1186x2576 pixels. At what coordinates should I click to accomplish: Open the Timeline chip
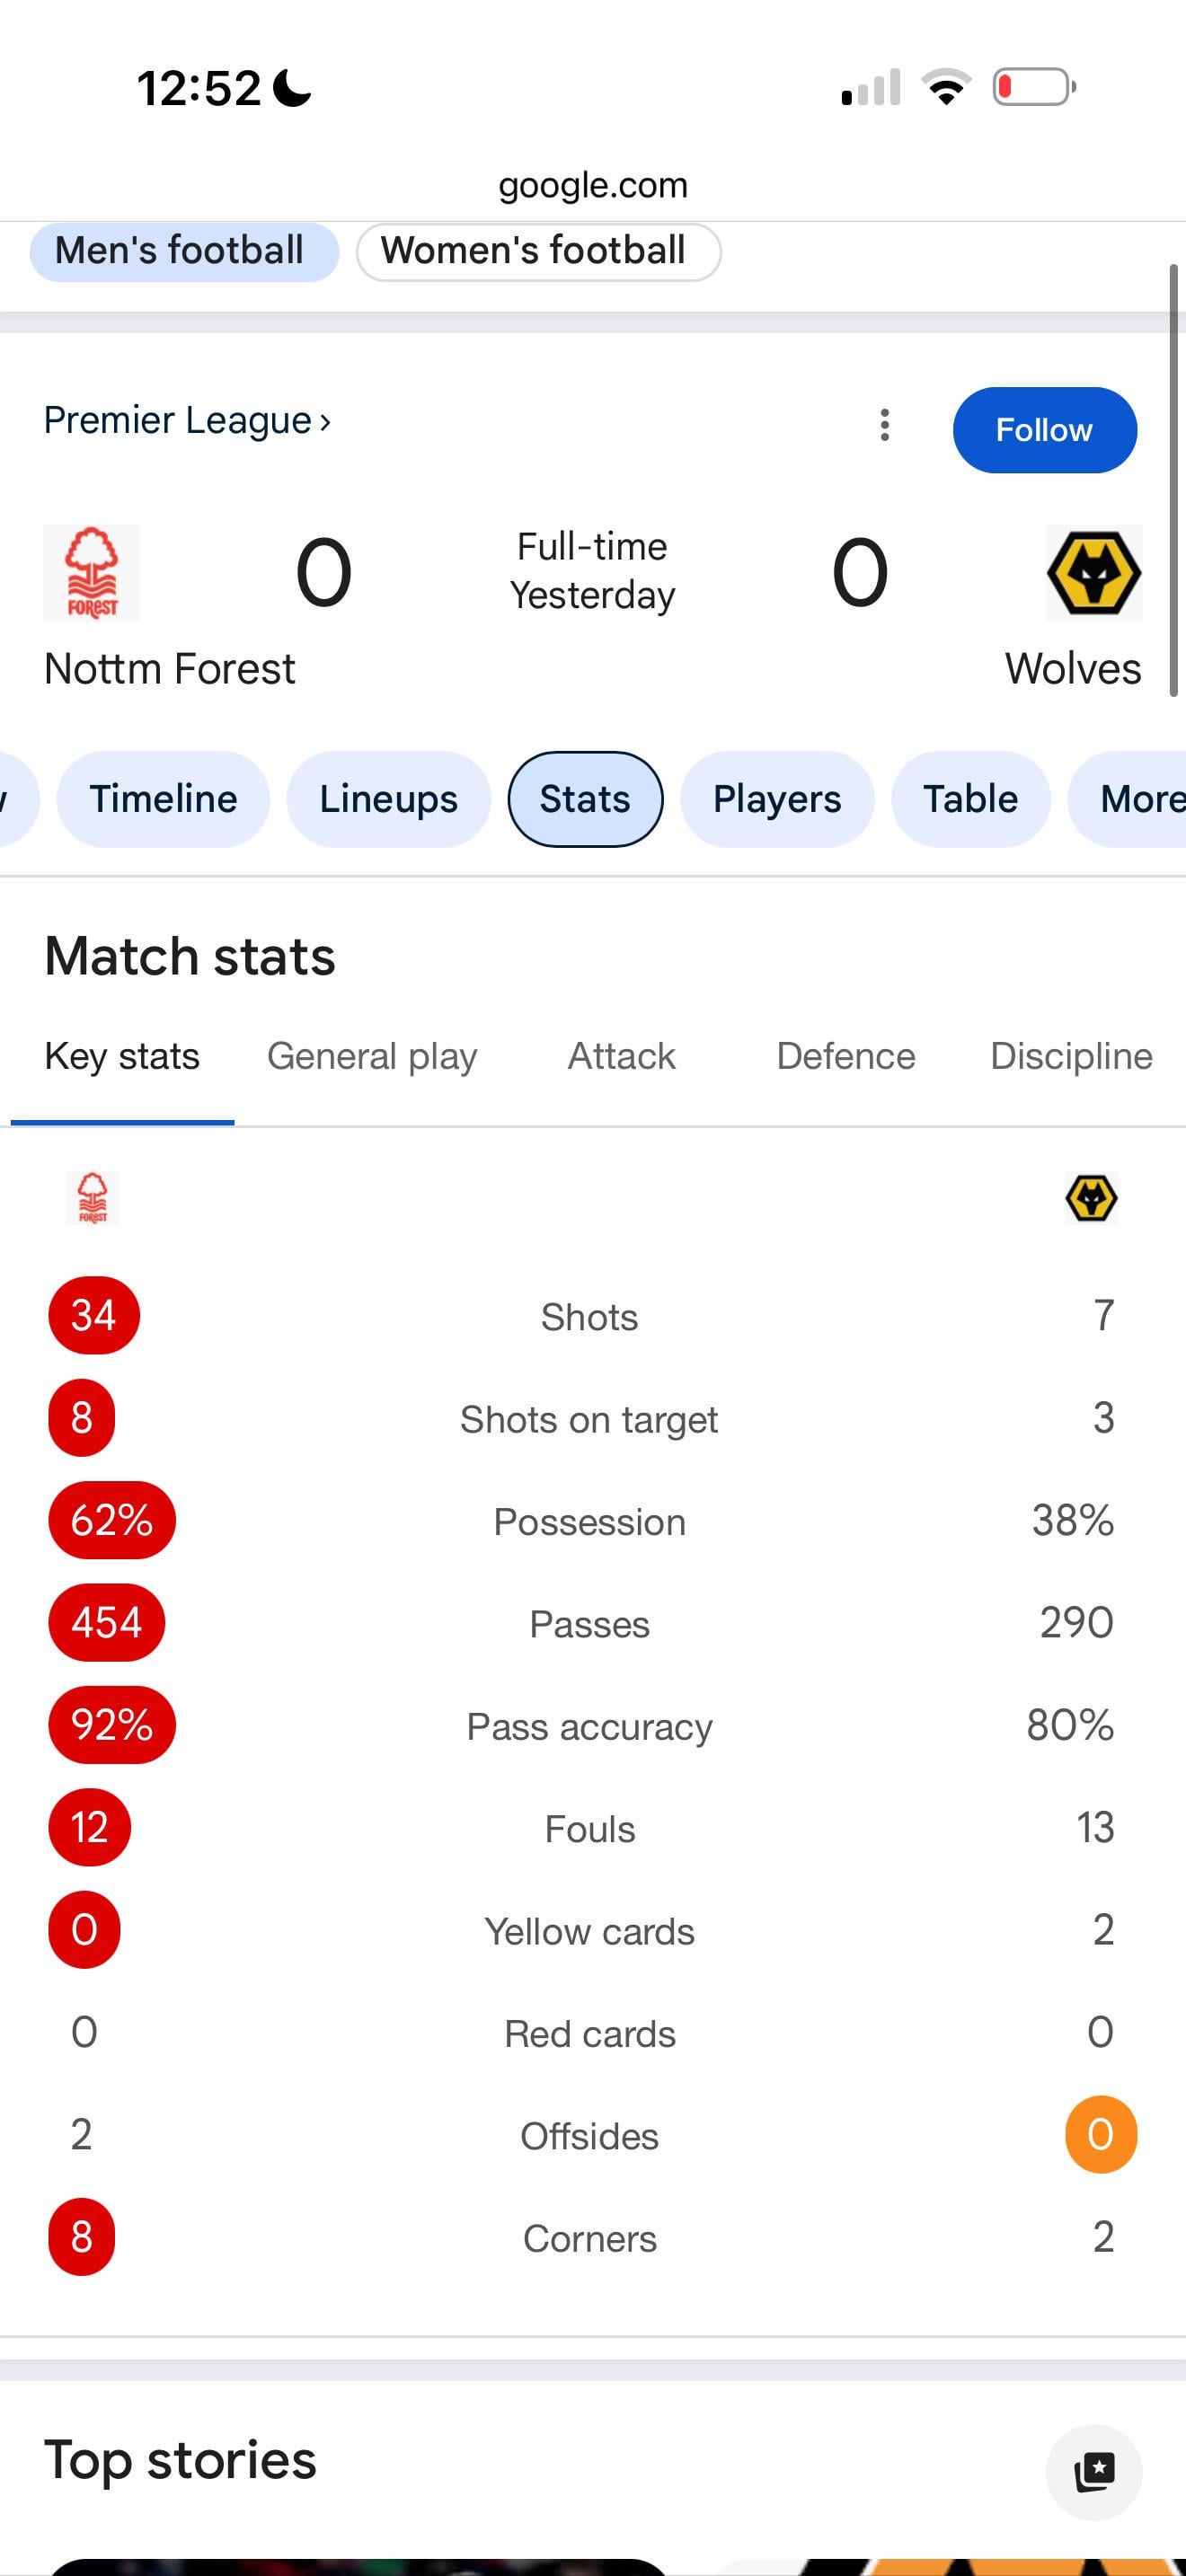pos(163,799)
